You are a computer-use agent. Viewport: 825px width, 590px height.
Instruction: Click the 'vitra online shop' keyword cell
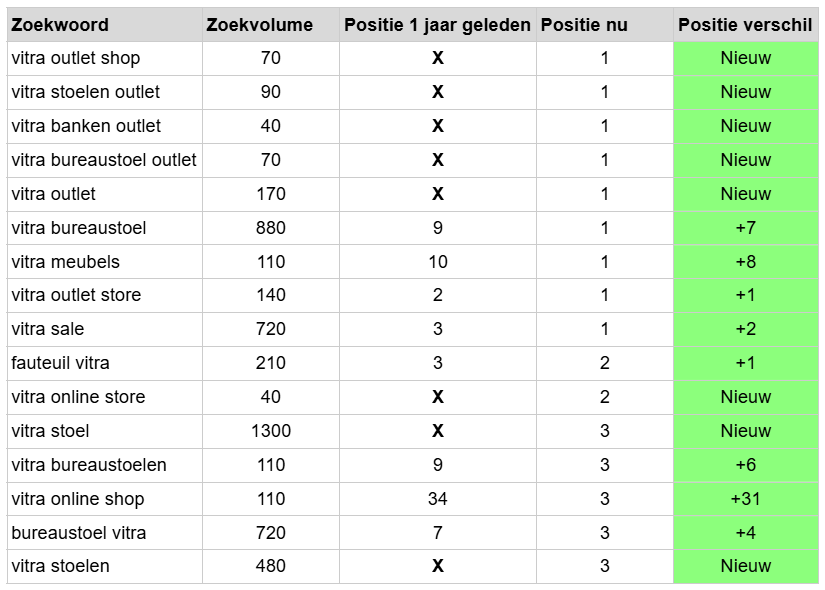pos(78,499)
